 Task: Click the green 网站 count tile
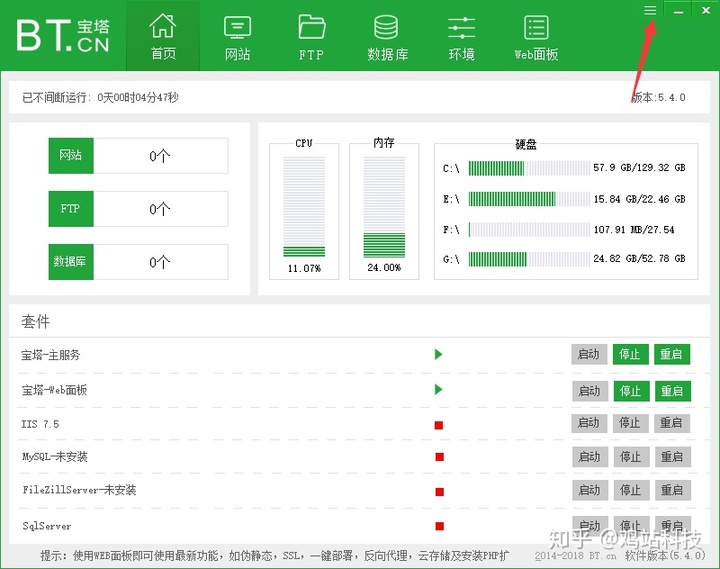pyautogui.click(x=71, y=156)
